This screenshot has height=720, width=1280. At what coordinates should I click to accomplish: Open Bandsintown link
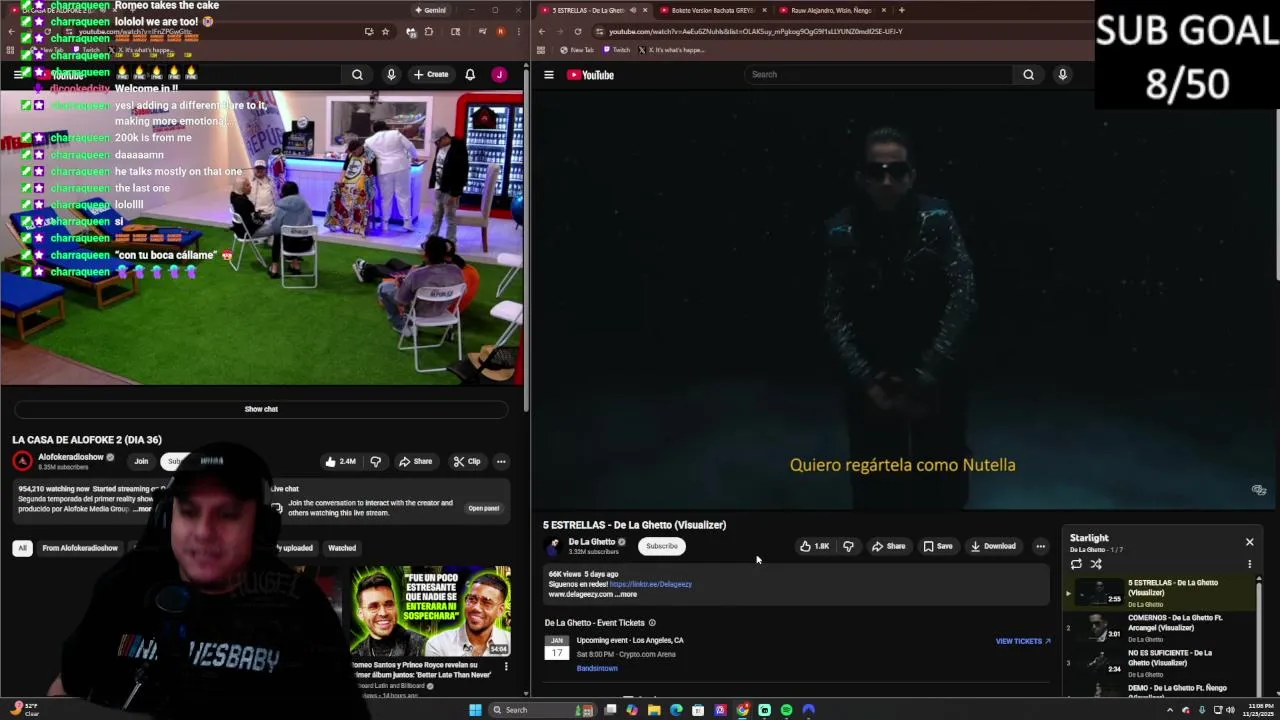[597, 668]
